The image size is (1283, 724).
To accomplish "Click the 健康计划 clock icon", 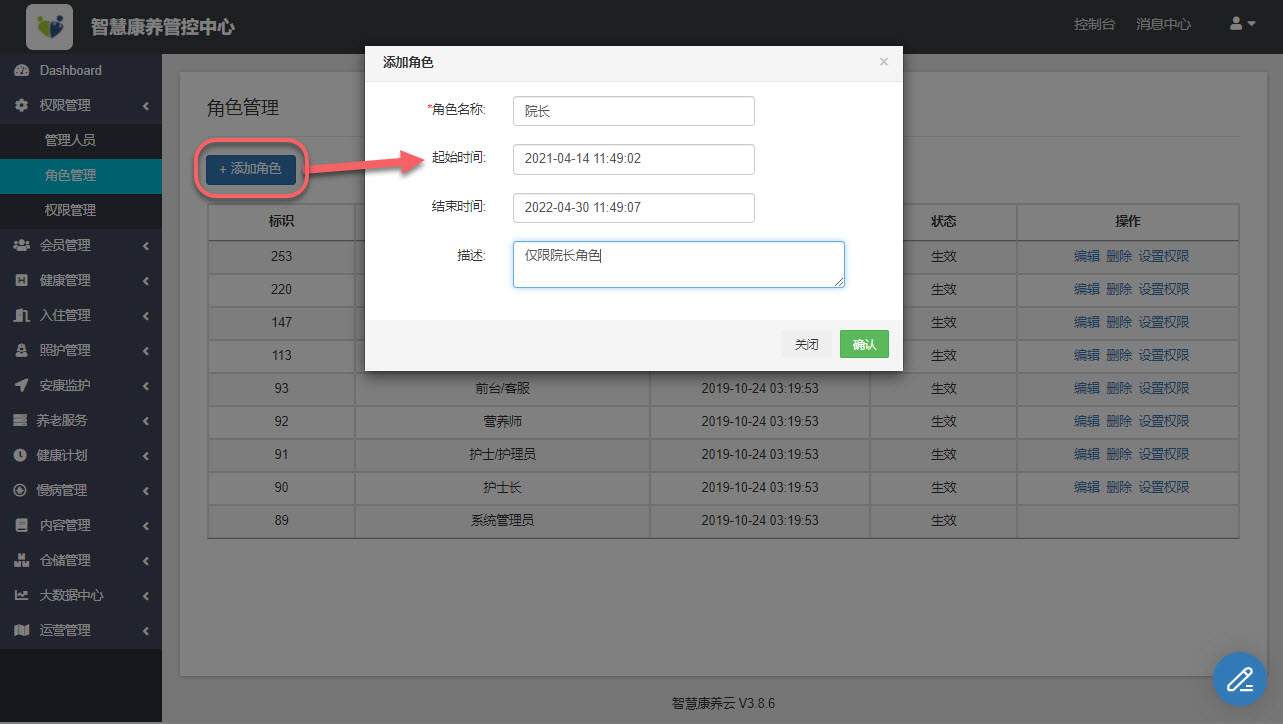I will tap(21, 456).
